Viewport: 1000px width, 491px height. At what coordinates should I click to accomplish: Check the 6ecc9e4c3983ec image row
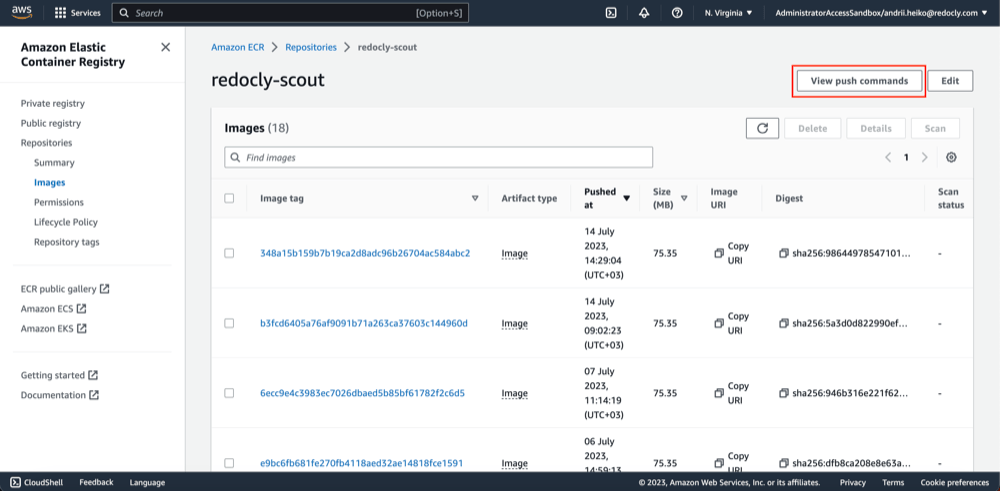[229, 393]
